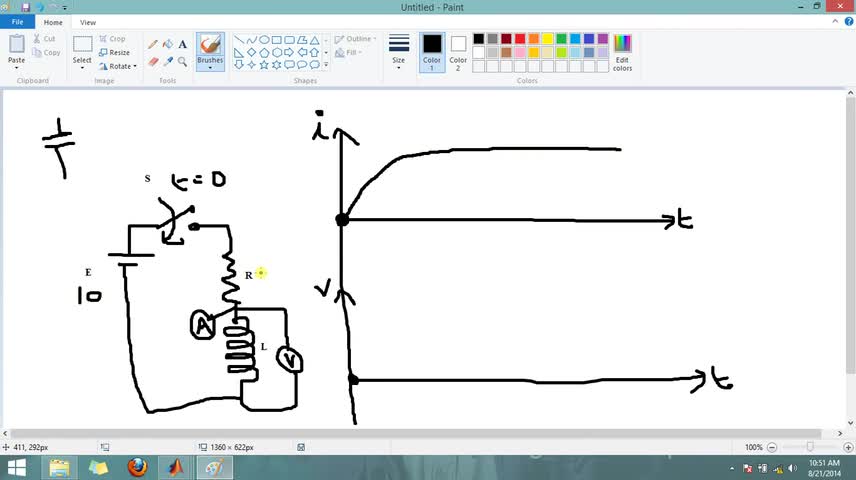Expand the Shapes gallery more arrow
The width and height of the screenshot is (856, 480).
tap(326, 65)
